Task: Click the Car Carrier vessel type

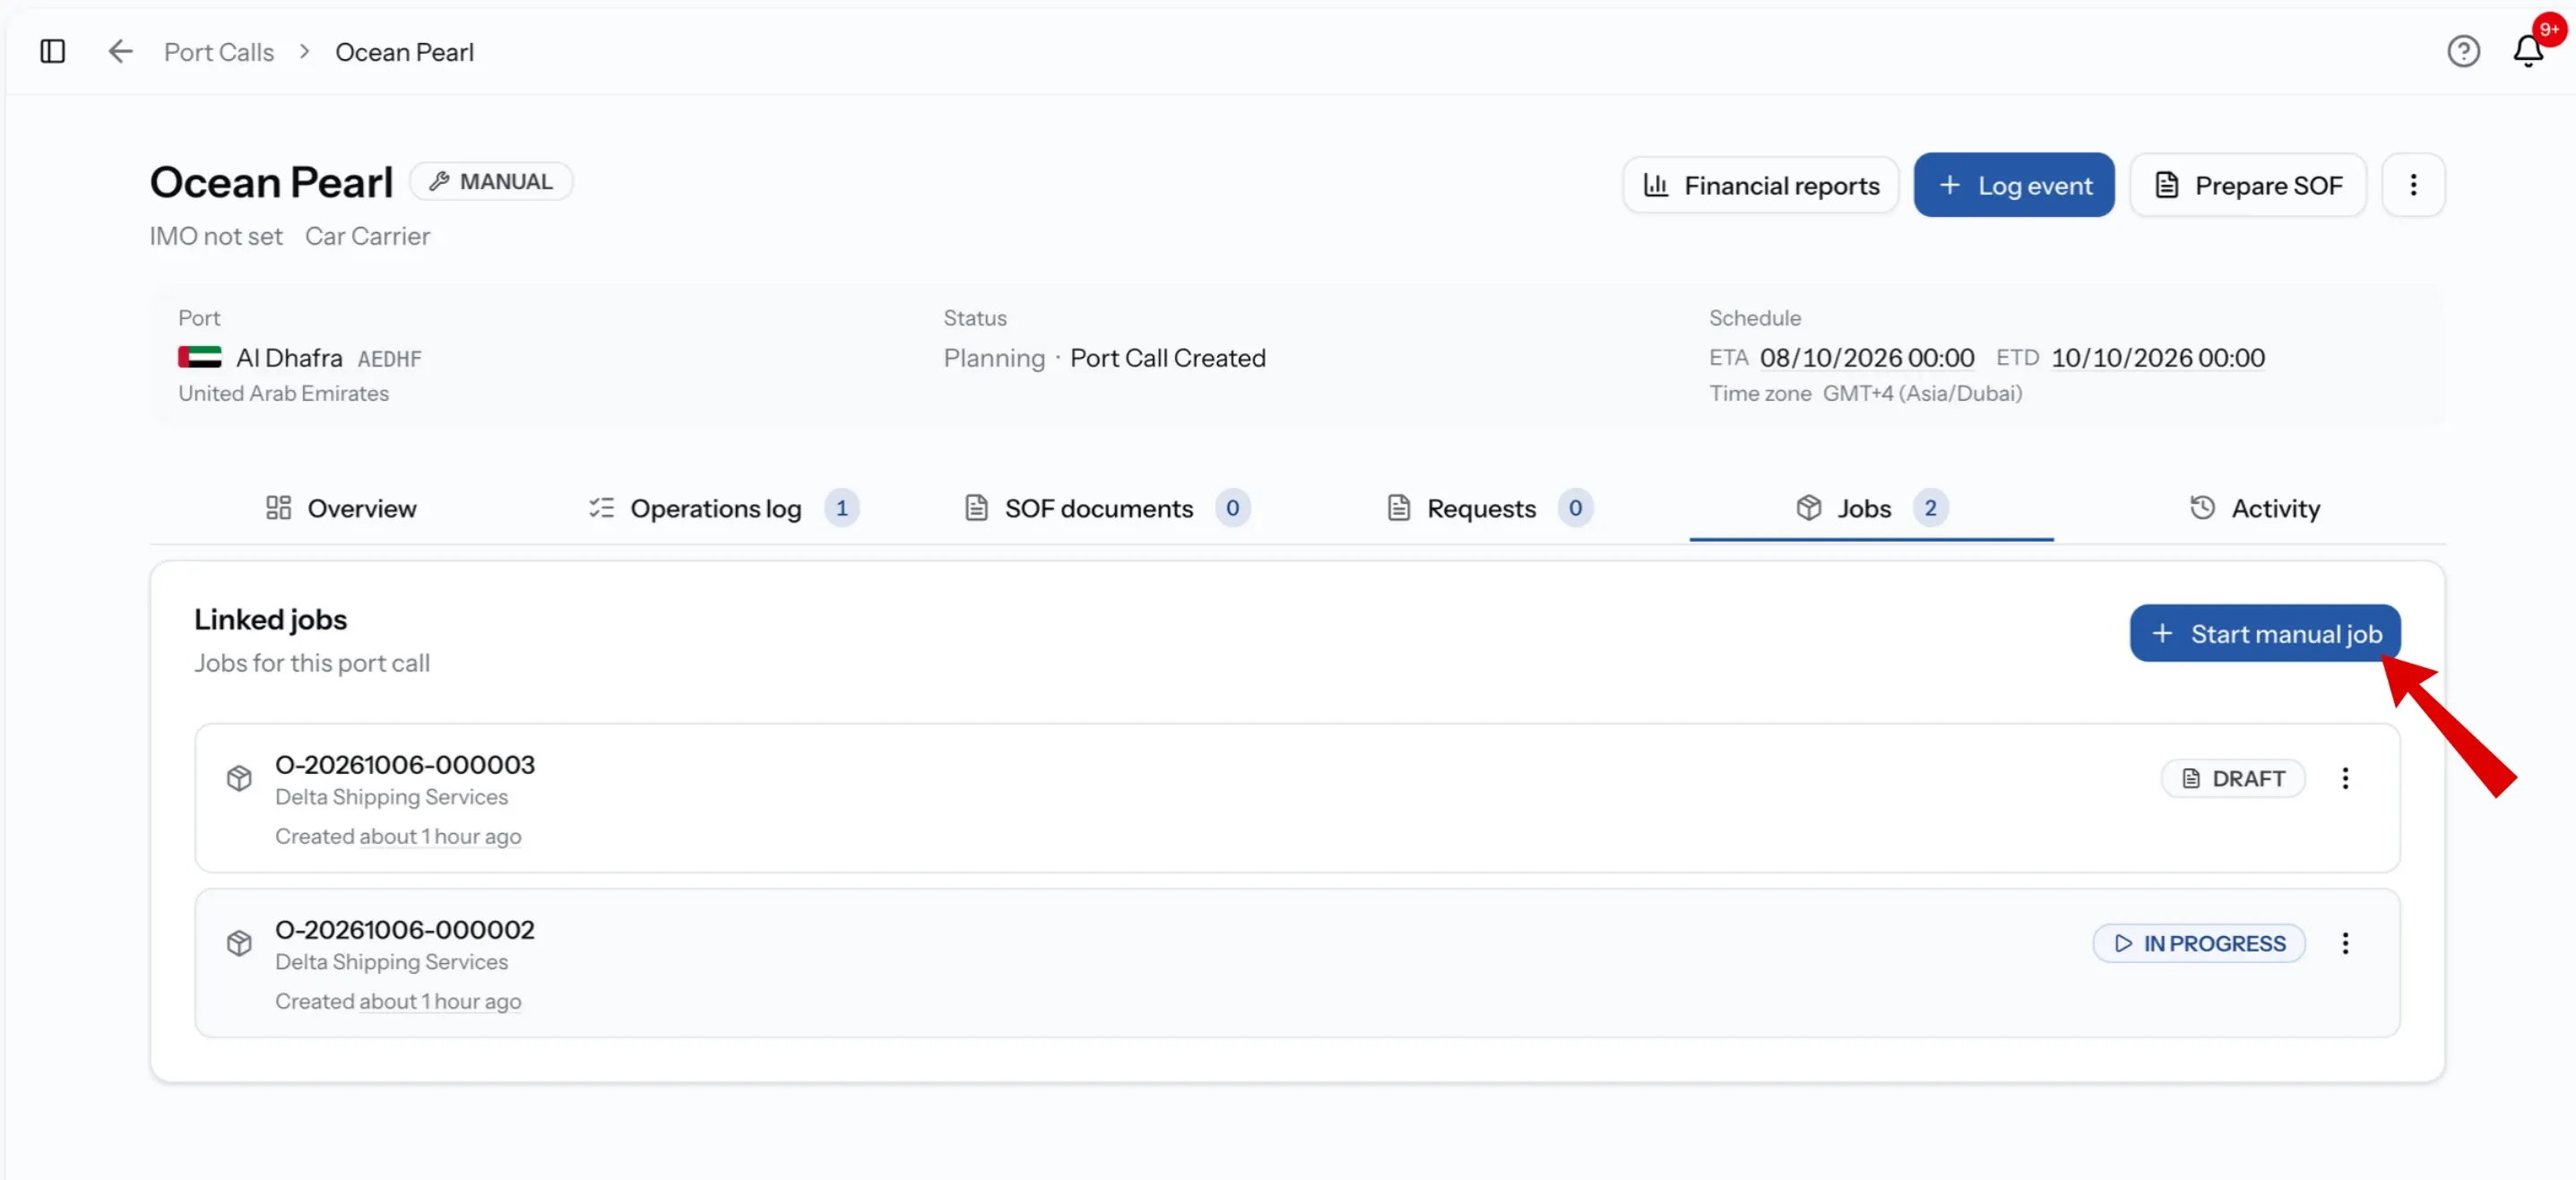Action: click(x=367, y=236)
